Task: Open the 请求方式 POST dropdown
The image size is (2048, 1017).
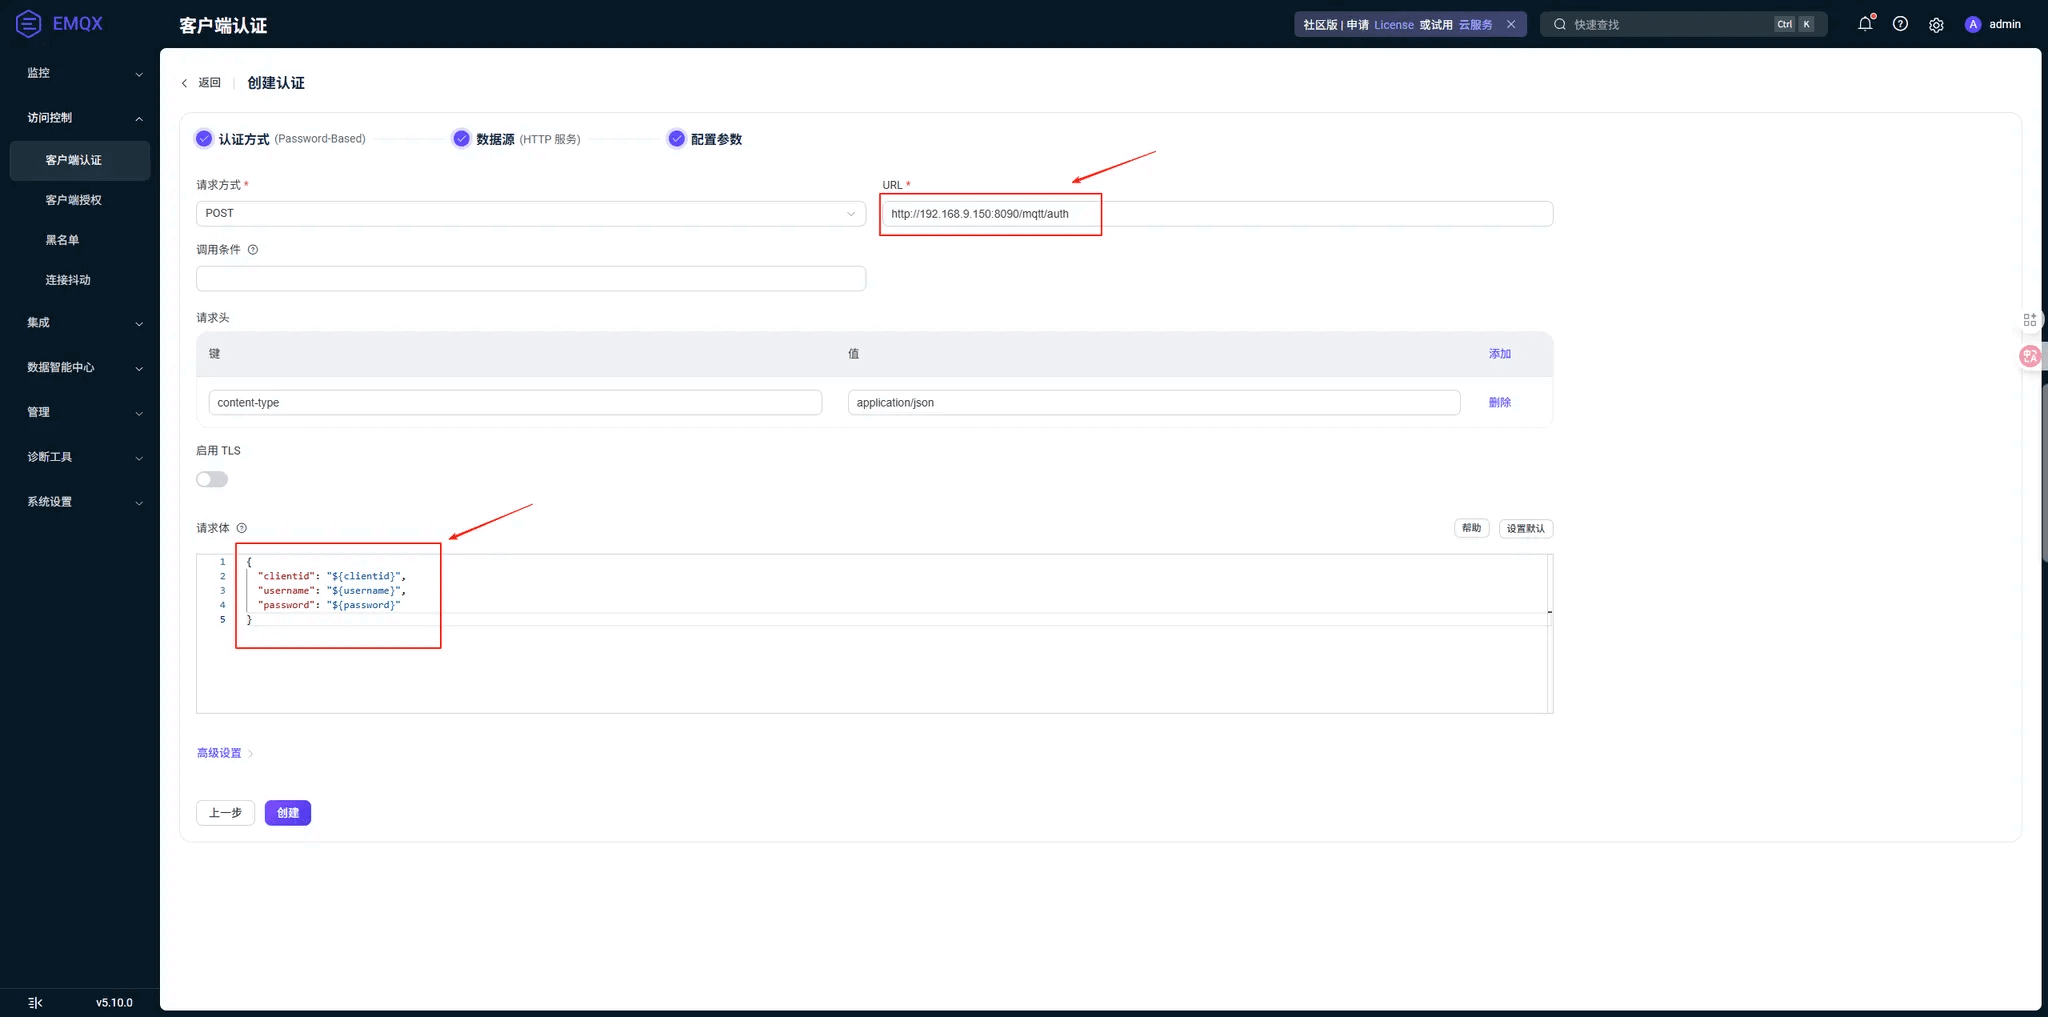Action: click(x=530, y=213)
